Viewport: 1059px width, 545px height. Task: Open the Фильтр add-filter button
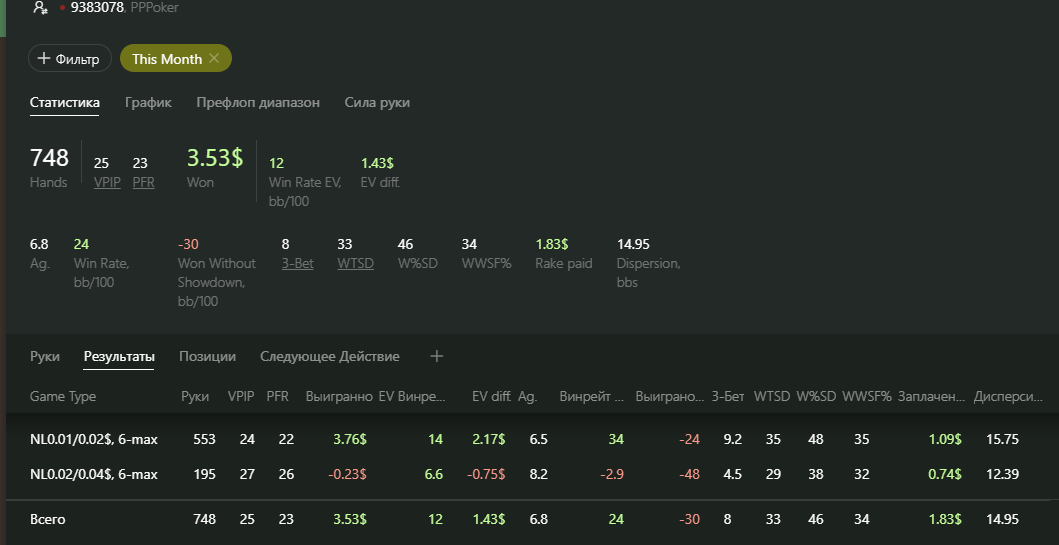tap(70, 59)
